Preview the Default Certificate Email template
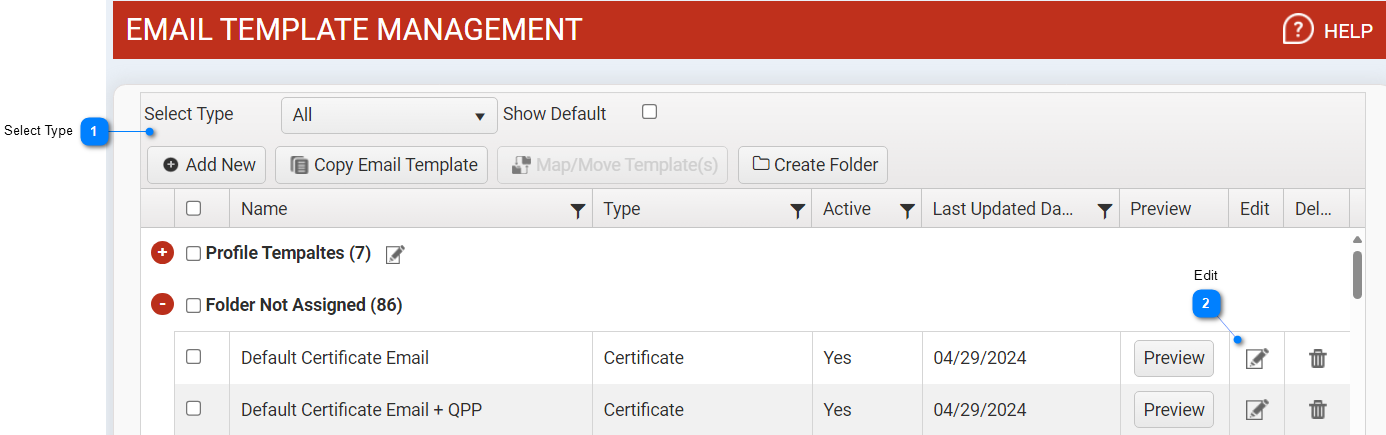This screenshot has height=435, width=1386. click(1173, 358)
